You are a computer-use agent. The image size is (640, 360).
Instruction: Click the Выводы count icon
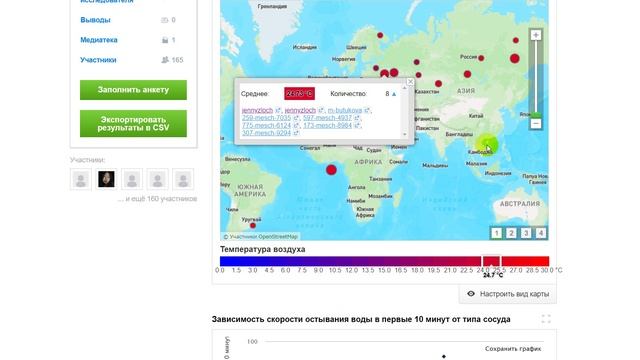coord(164,20)
